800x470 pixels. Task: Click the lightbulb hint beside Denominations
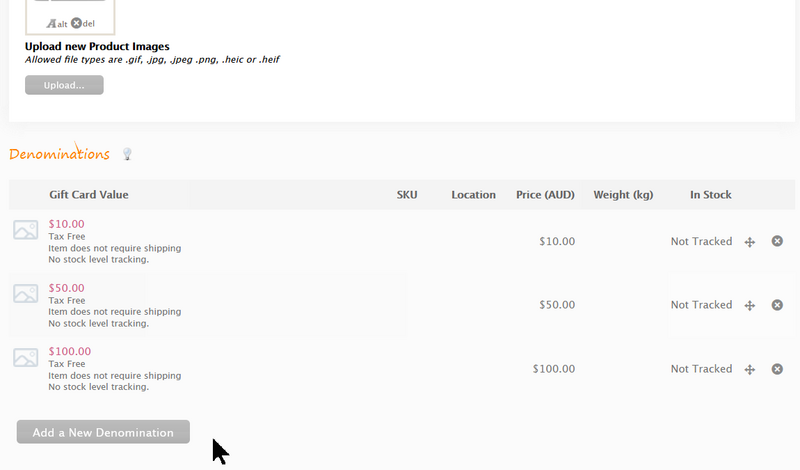point(127,154)
